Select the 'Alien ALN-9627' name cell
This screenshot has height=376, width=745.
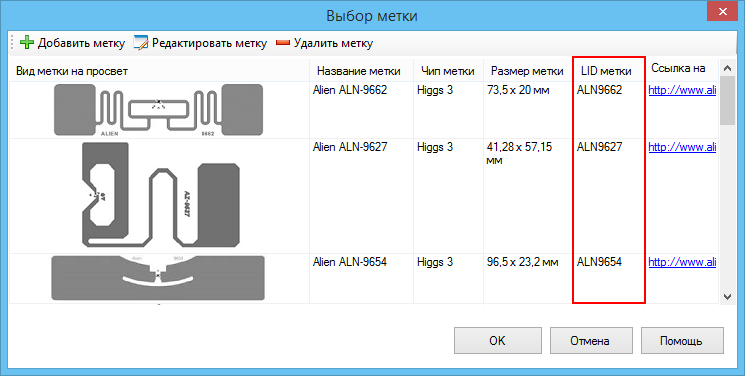coord(350,147)
